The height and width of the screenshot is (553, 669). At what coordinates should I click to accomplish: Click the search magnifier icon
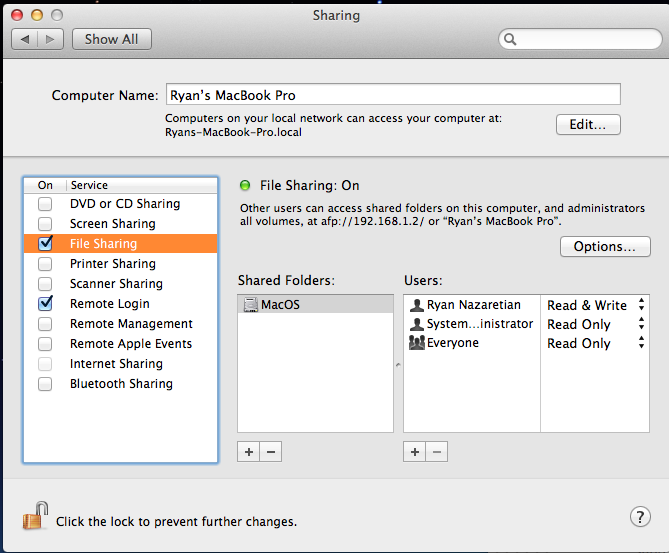pos(510,39)
